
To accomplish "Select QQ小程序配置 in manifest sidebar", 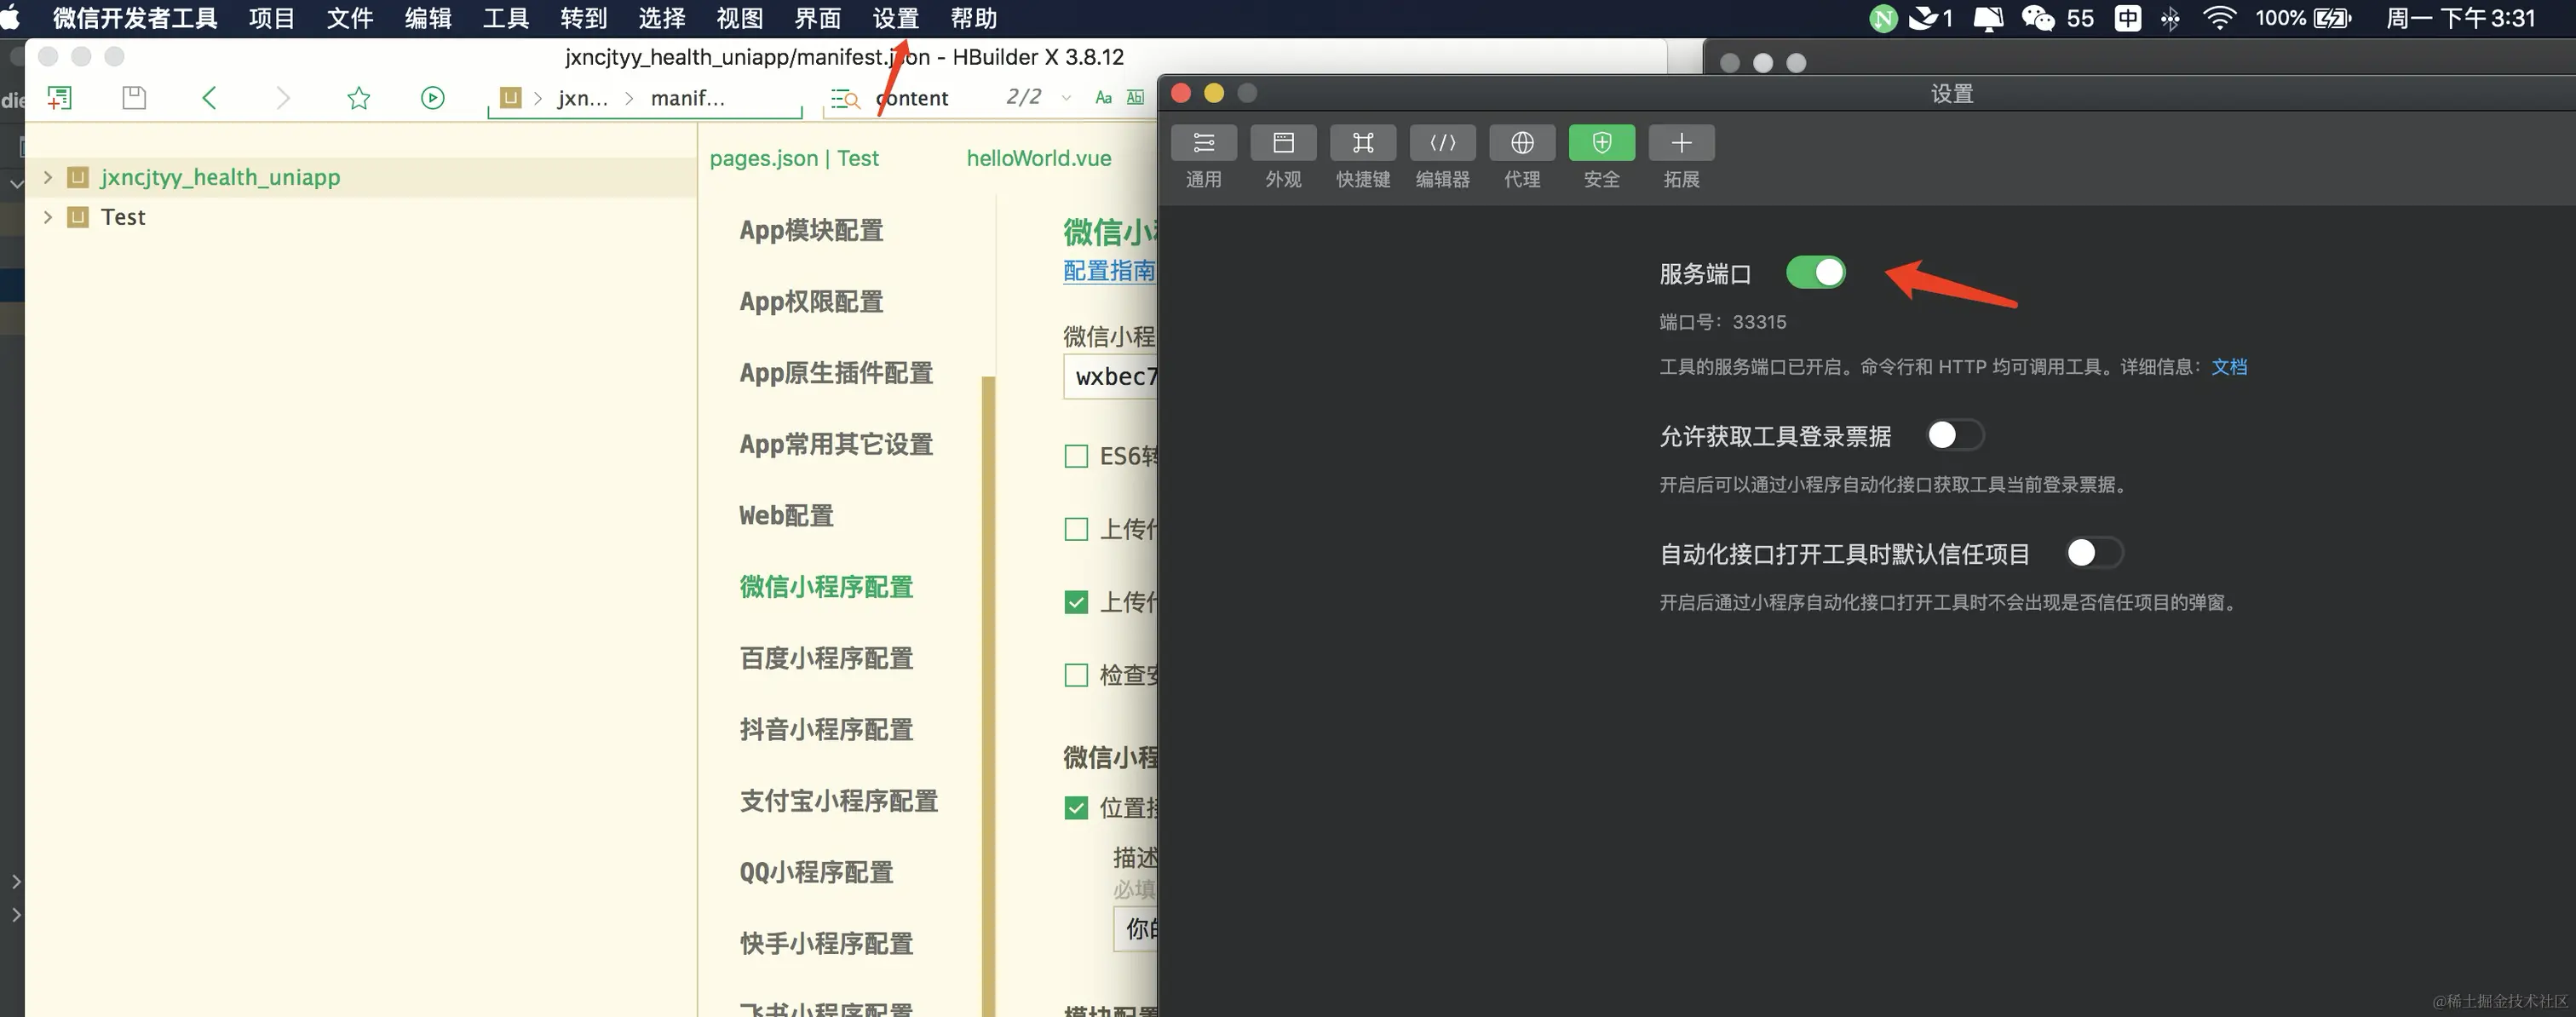I will 816,873.
